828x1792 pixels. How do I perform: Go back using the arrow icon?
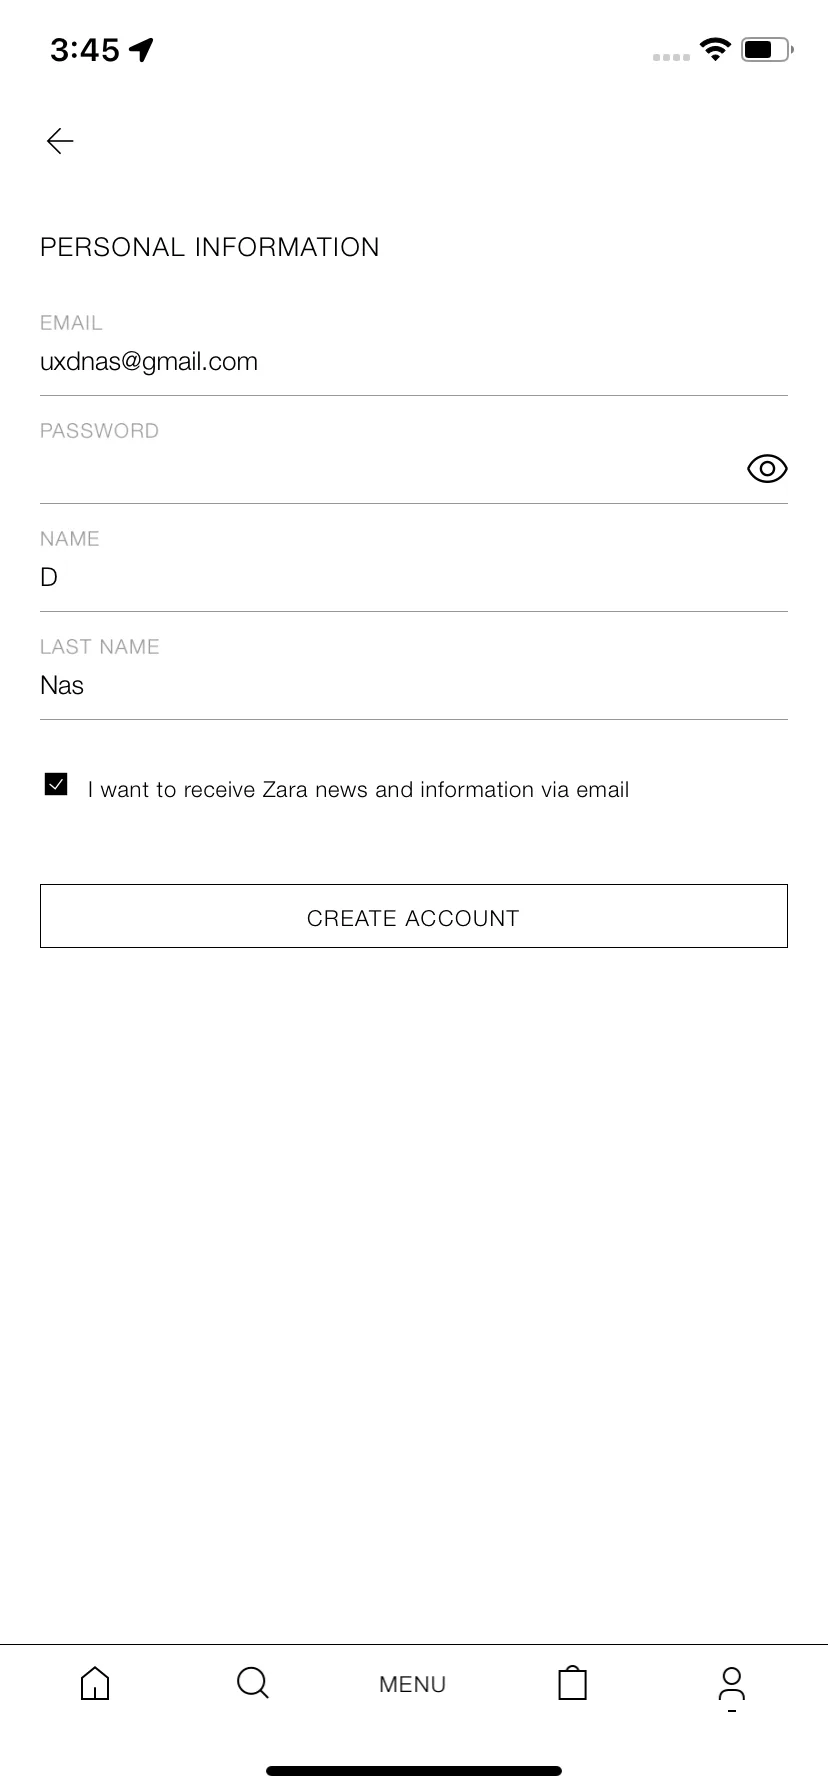tap(60, 141)
